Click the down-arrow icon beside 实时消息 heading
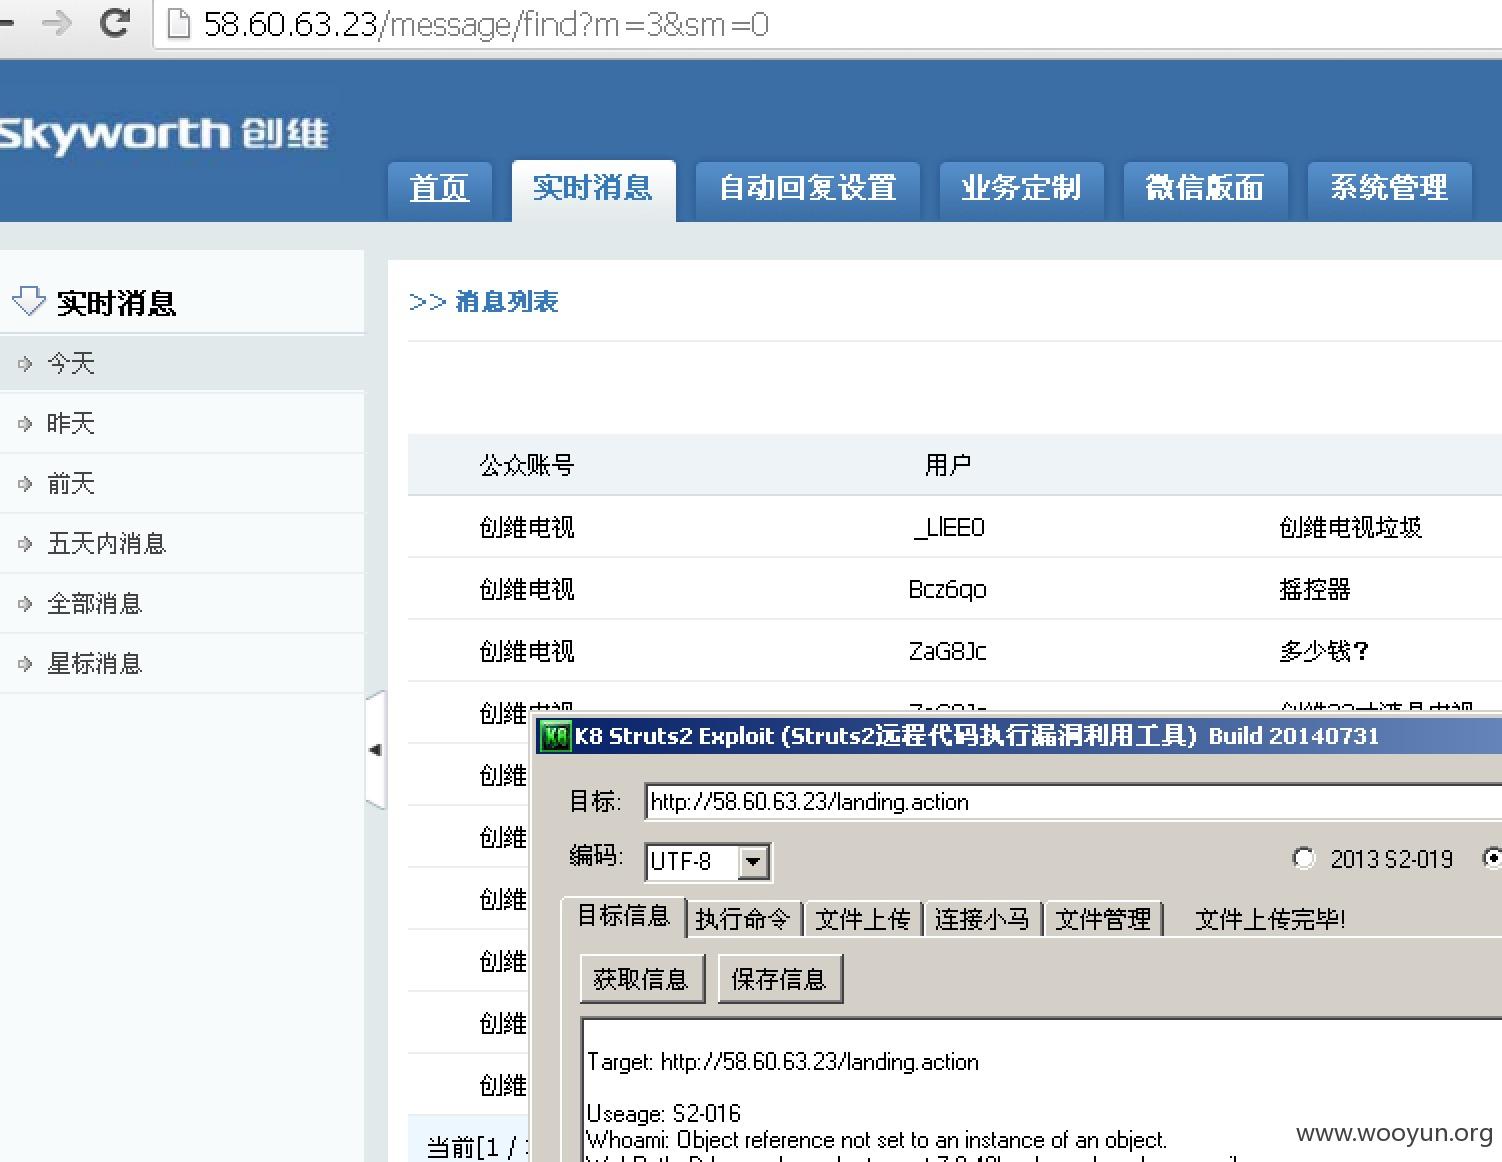The height and width of the screenshot is (1162, 1502). pos(28,300)
